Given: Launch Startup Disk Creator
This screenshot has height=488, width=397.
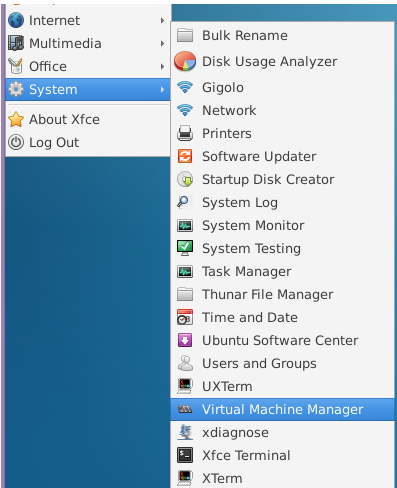Looking at the screenshot, I should coord(283,179).
